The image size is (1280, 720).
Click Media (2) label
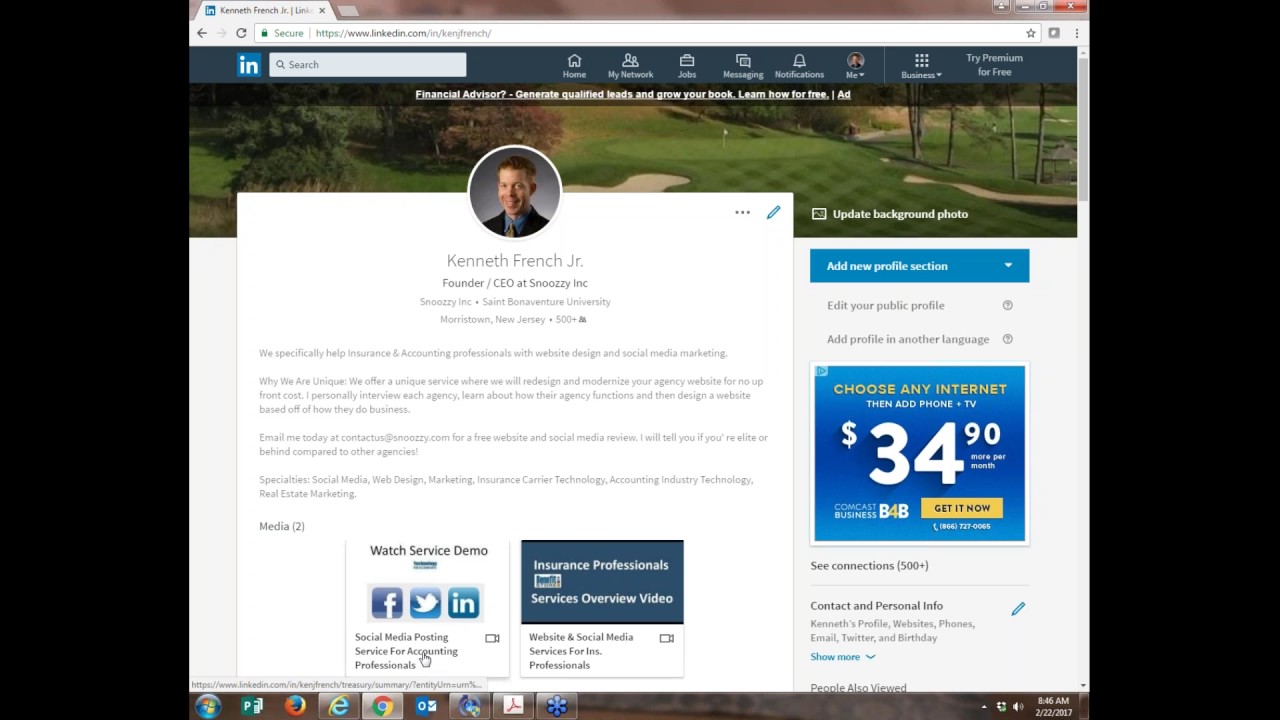click(282, 526)
